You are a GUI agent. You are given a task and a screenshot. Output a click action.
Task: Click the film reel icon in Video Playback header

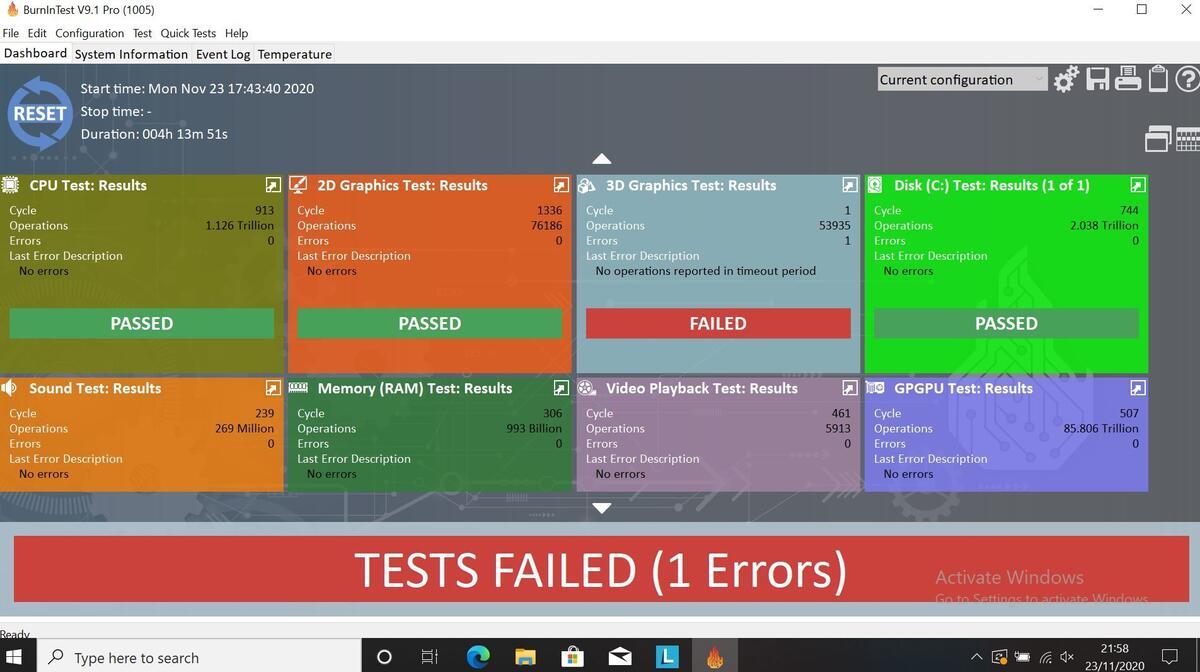pyautogui.click(x=587, y=388)
